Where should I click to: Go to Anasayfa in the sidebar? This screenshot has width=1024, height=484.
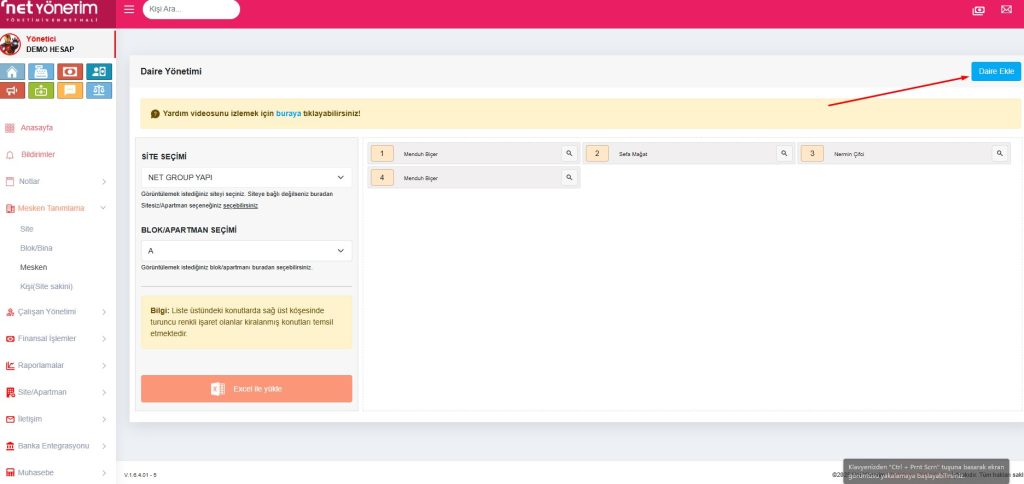36,128
